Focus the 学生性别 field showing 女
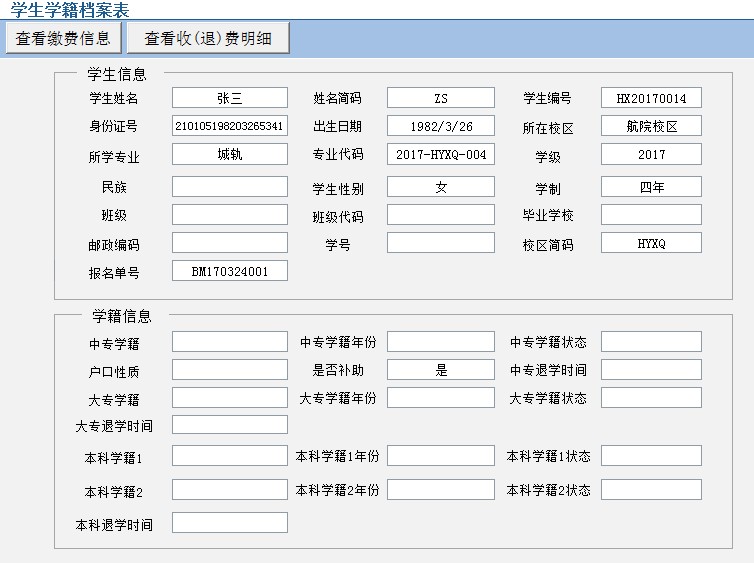Viewport: 754px width, 563px height. pyautogui.click(x=440, y=187)
